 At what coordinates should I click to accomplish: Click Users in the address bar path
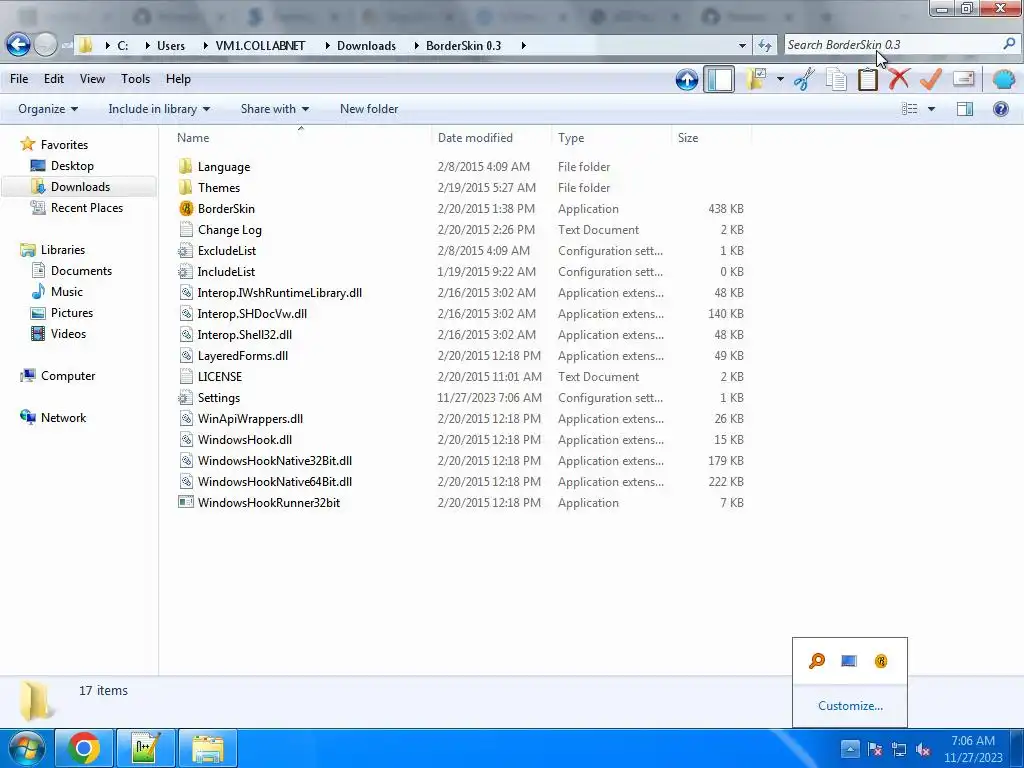(171, 46)
